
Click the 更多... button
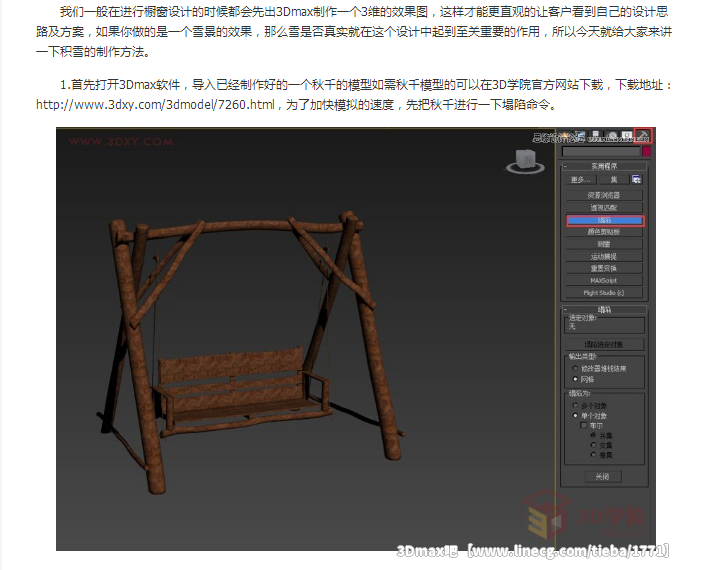(581, 179)
